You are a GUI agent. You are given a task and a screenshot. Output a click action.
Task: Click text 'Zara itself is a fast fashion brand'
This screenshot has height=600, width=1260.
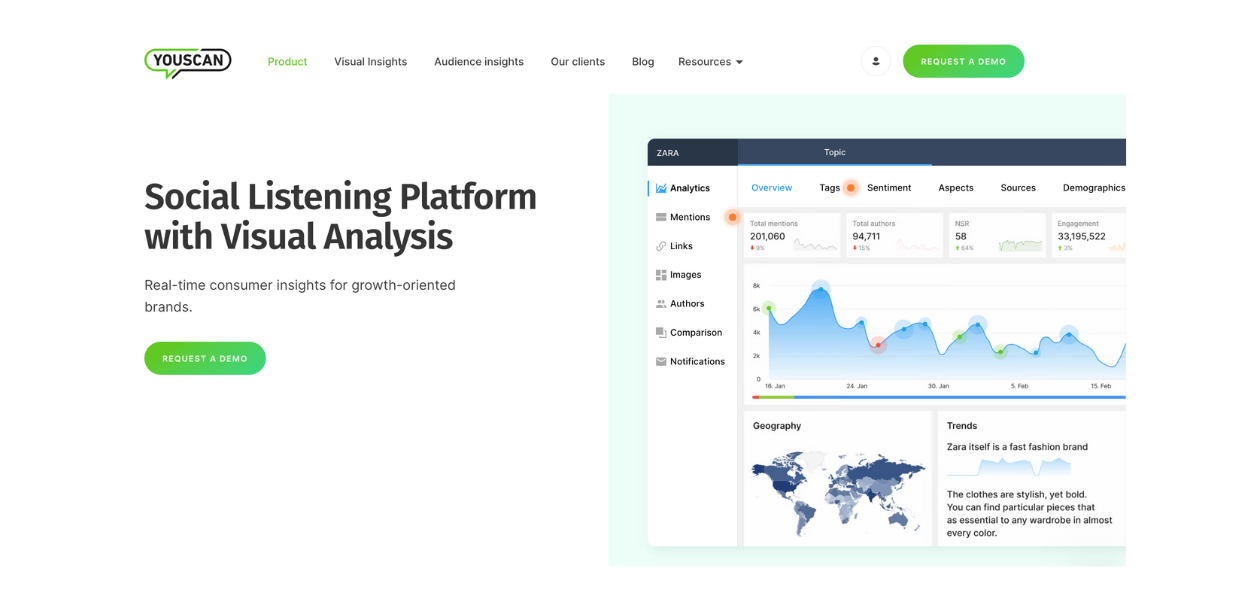pos(1017,447)
